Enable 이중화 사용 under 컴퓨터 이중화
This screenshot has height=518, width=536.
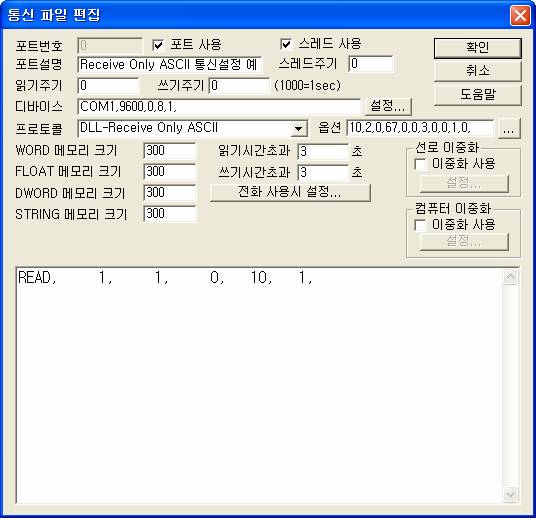coord(420,225)
